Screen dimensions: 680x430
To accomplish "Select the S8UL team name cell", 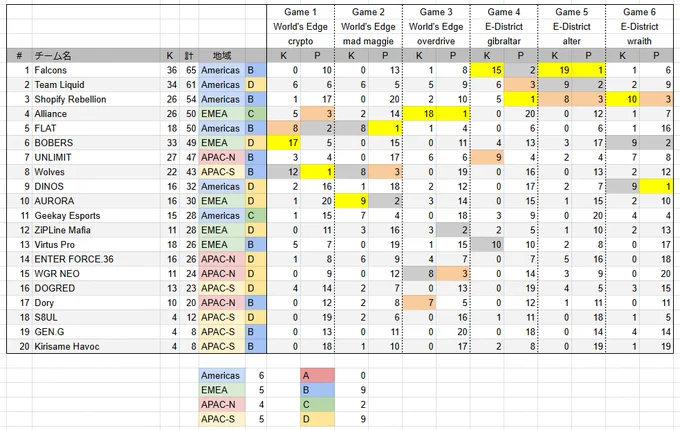I will pyautogui.click(x=96, y=317).
